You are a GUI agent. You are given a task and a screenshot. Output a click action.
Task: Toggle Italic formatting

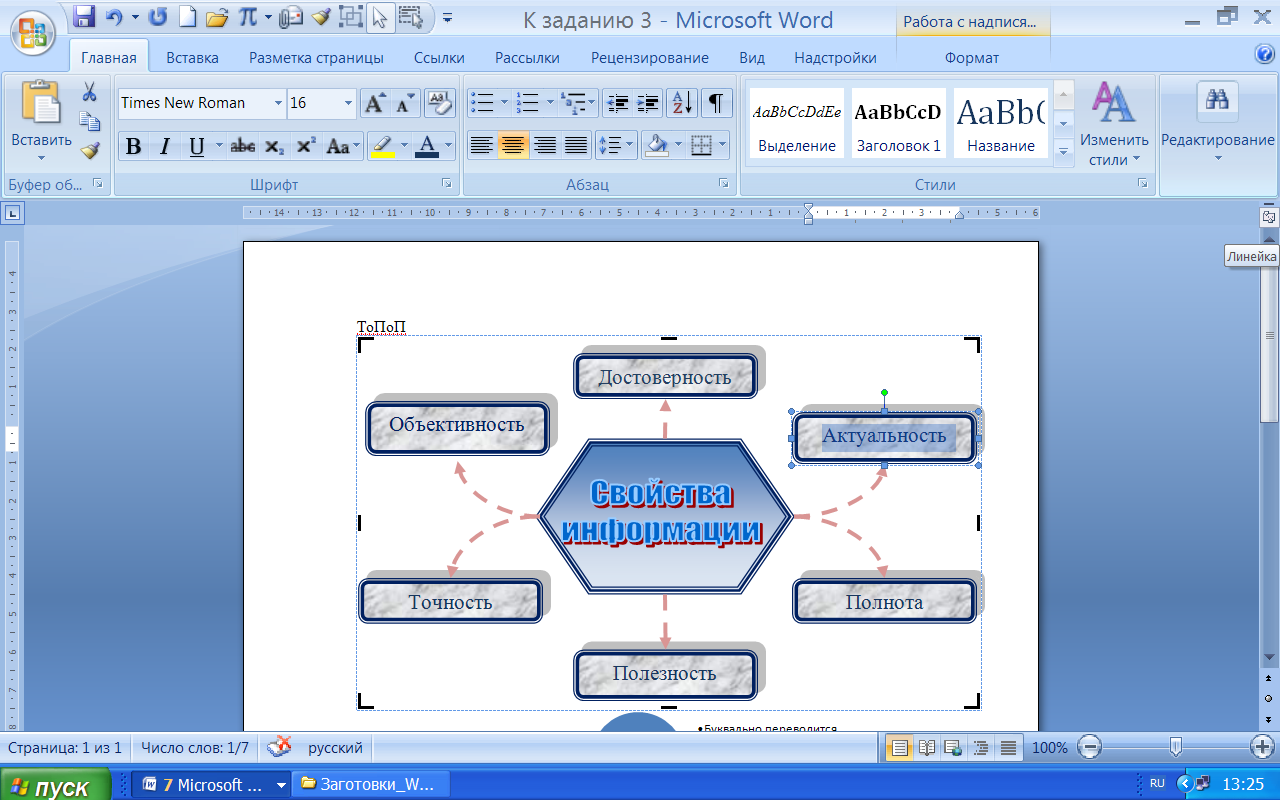point(165,147)
